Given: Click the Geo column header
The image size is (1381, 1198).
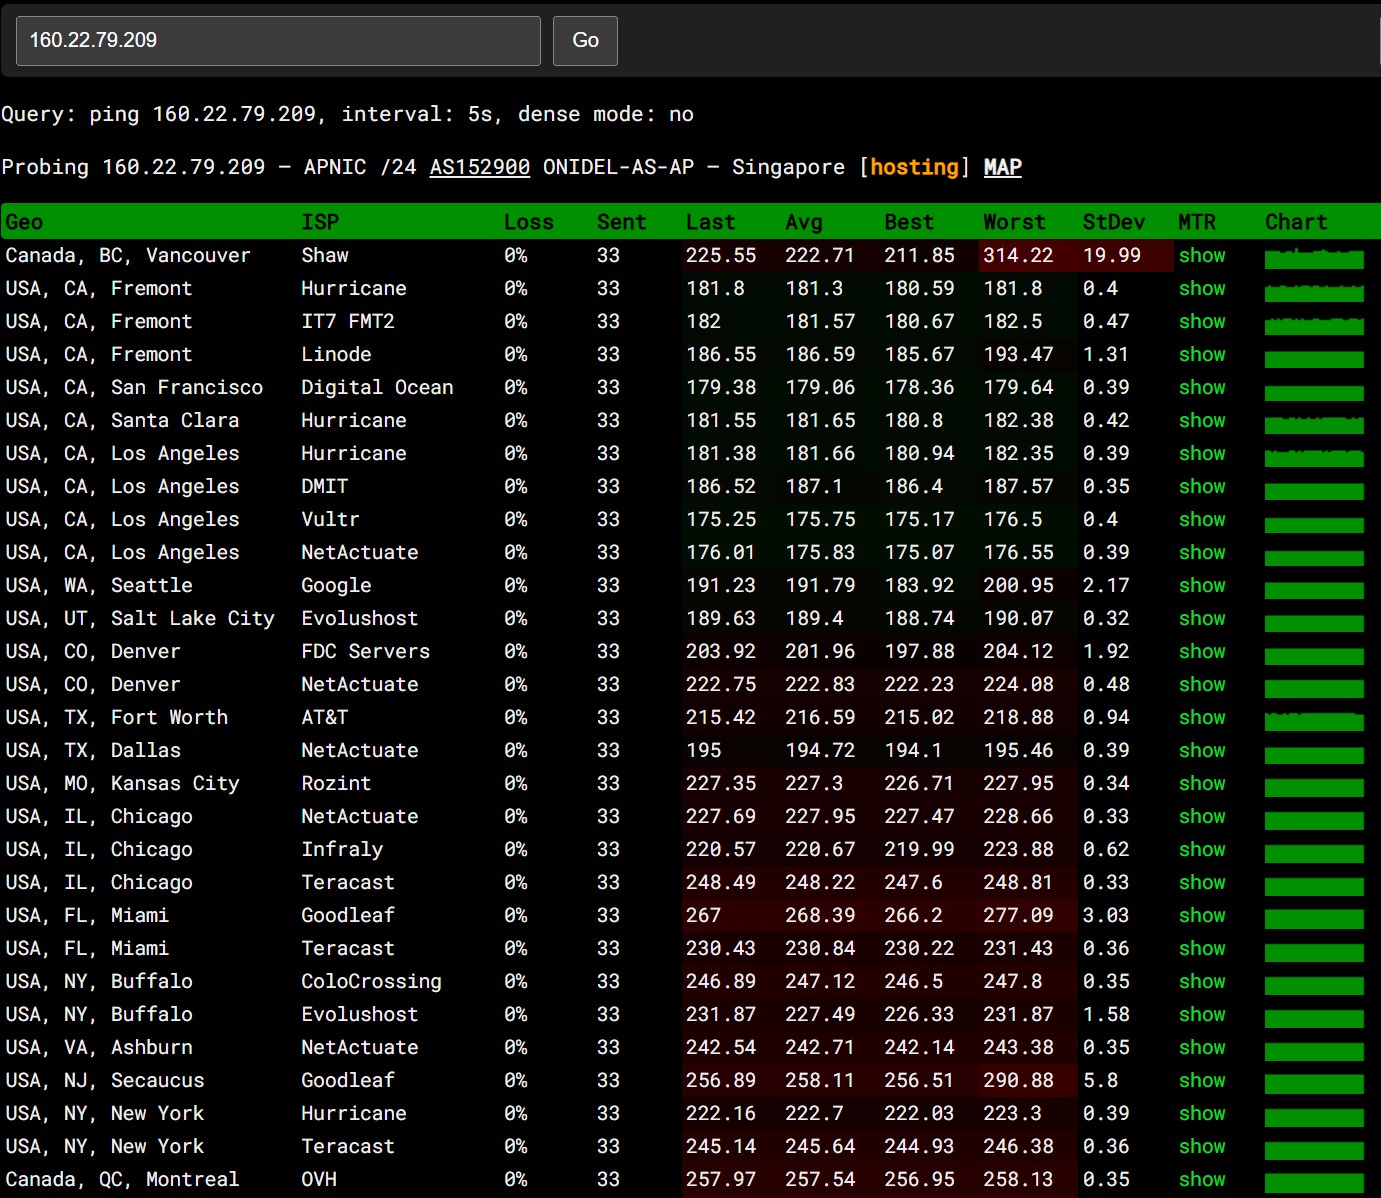Looking at the screenshot, I should click(x=24, y=222).
